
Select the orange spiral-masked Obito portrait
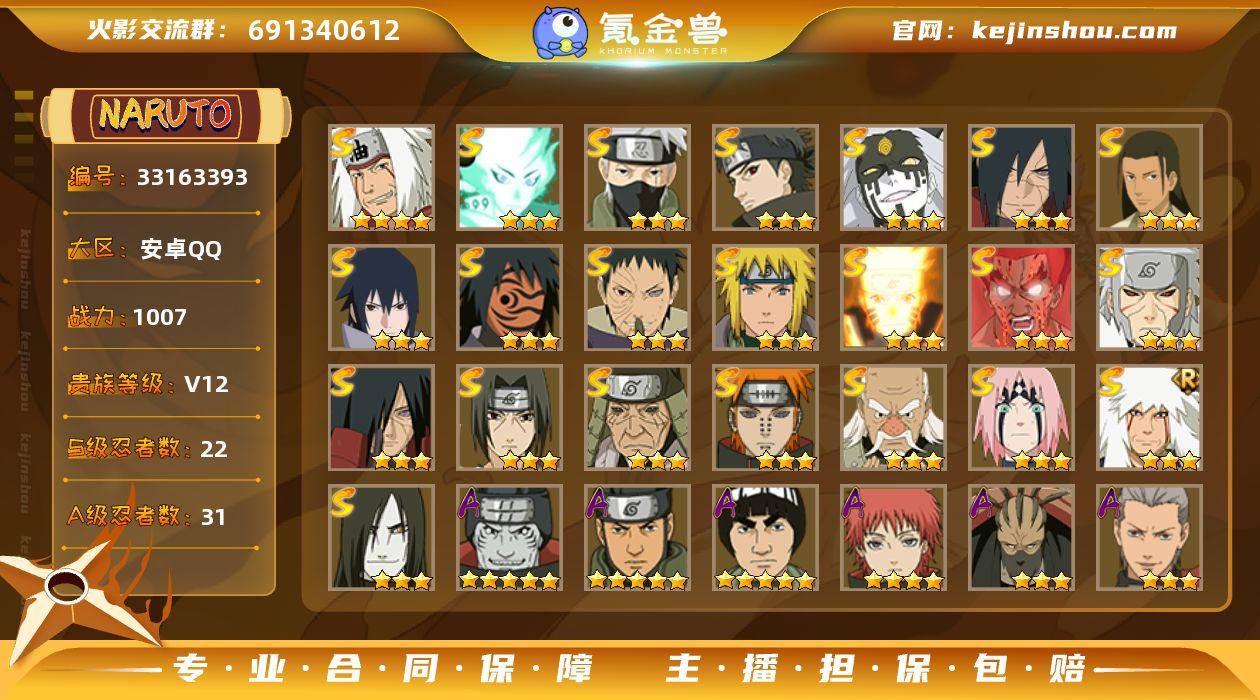[x=510, y=297]
